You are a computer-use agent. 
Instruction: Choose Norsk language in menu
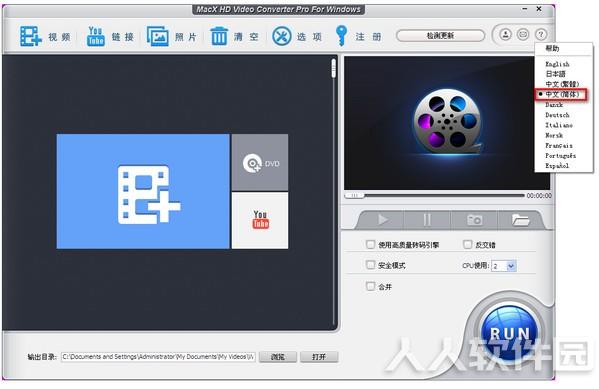554,135
